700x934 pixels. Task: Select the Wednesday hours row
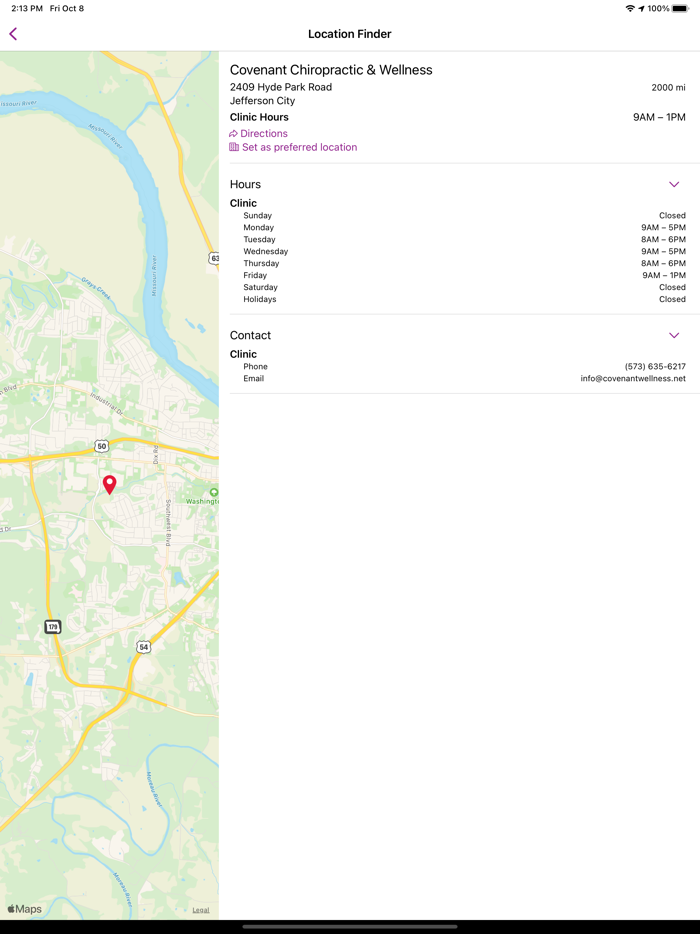[x=464, y=251]
